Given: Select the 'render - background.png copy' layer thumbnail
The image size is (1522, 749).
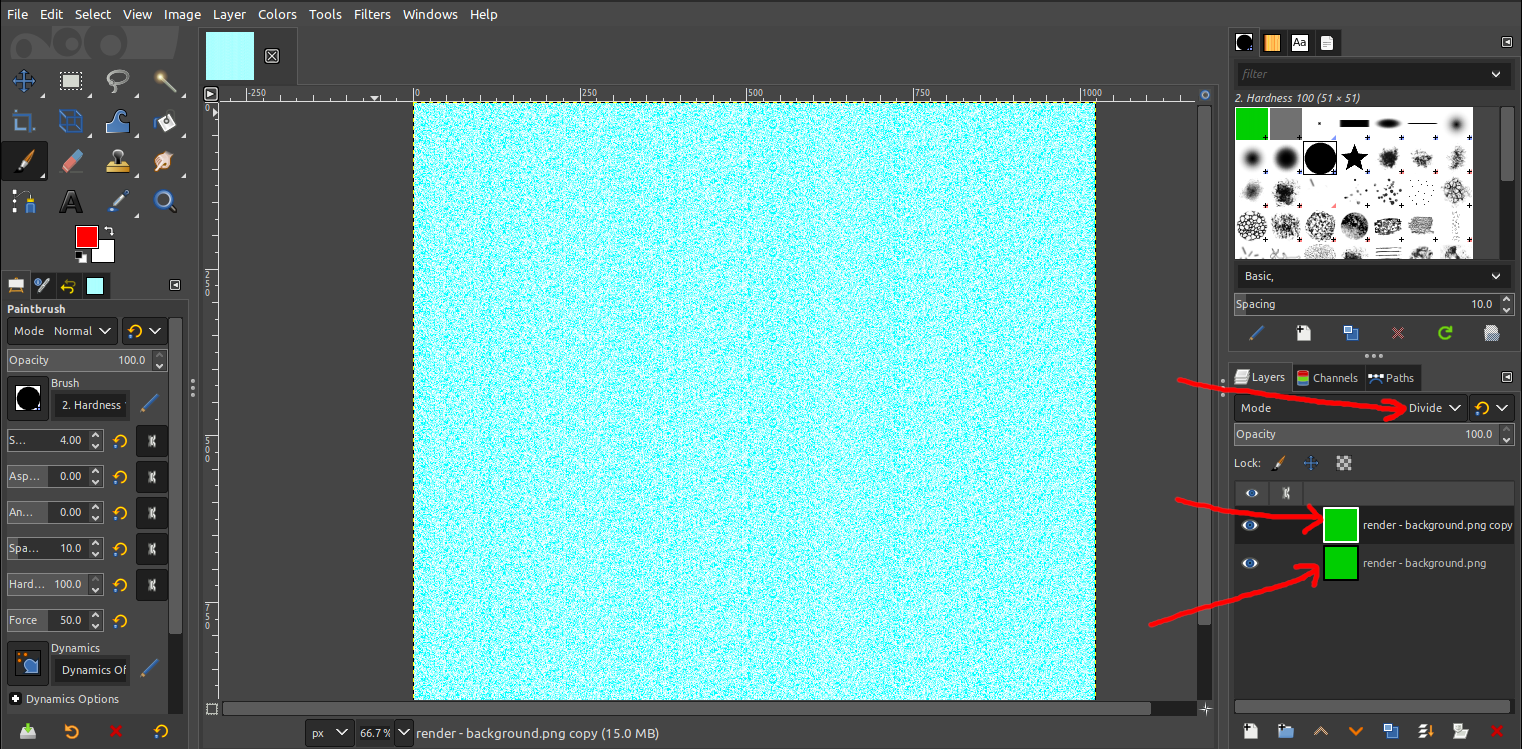Looking at the screenshot, I should pyautogui.click(x=1340, y=525).
